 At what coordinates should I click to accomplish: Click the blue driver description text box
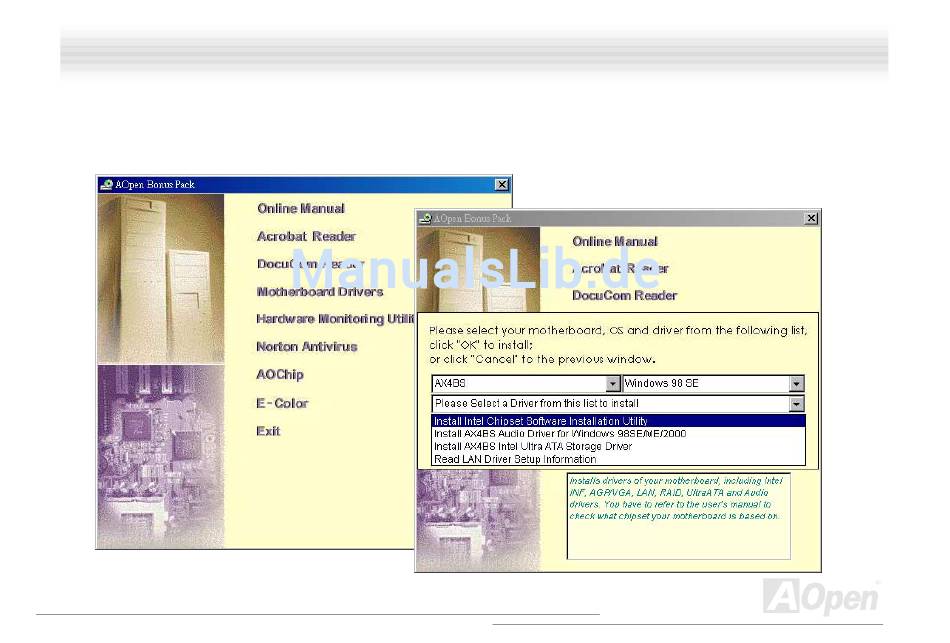click(x=678, y=515)
